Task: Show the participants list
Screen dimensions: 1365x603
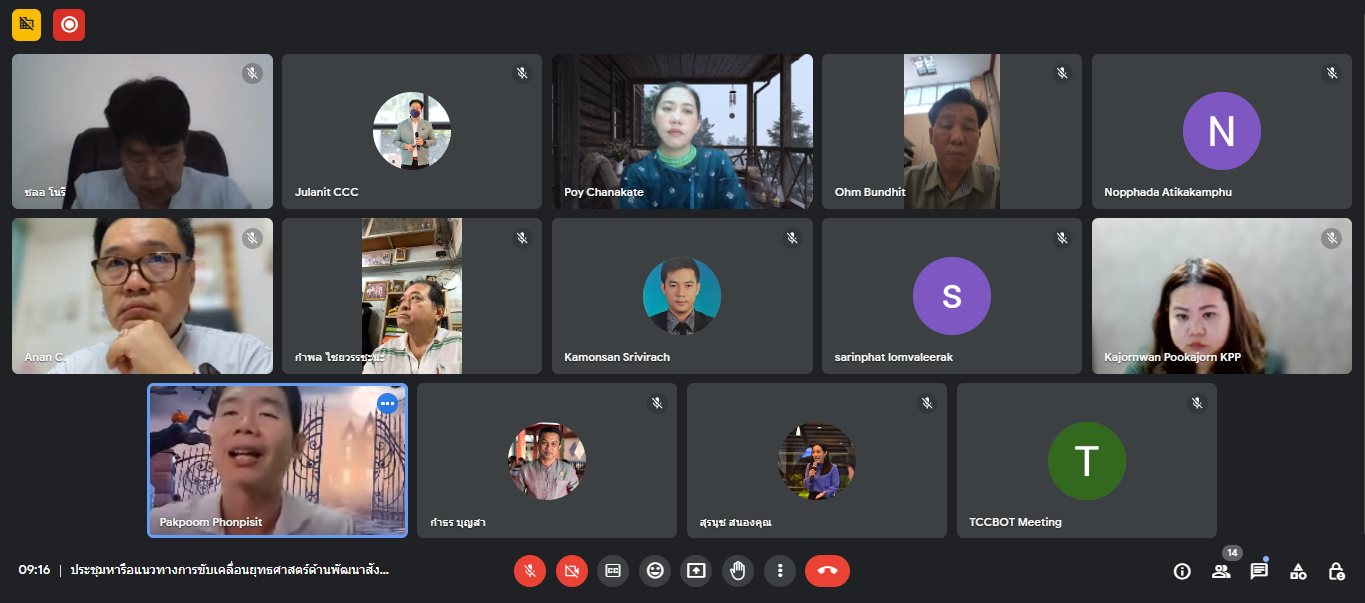Action: (1221, 571)
